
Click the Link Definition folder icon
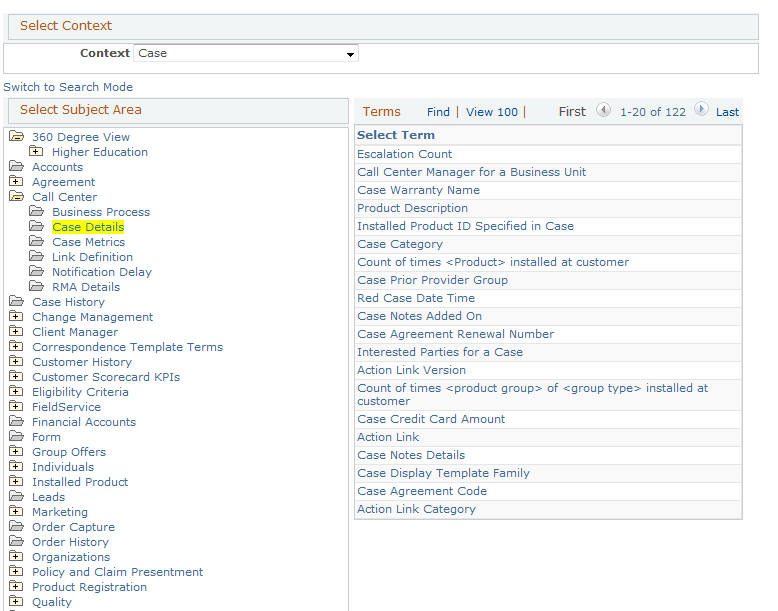(x=36, y=256)
